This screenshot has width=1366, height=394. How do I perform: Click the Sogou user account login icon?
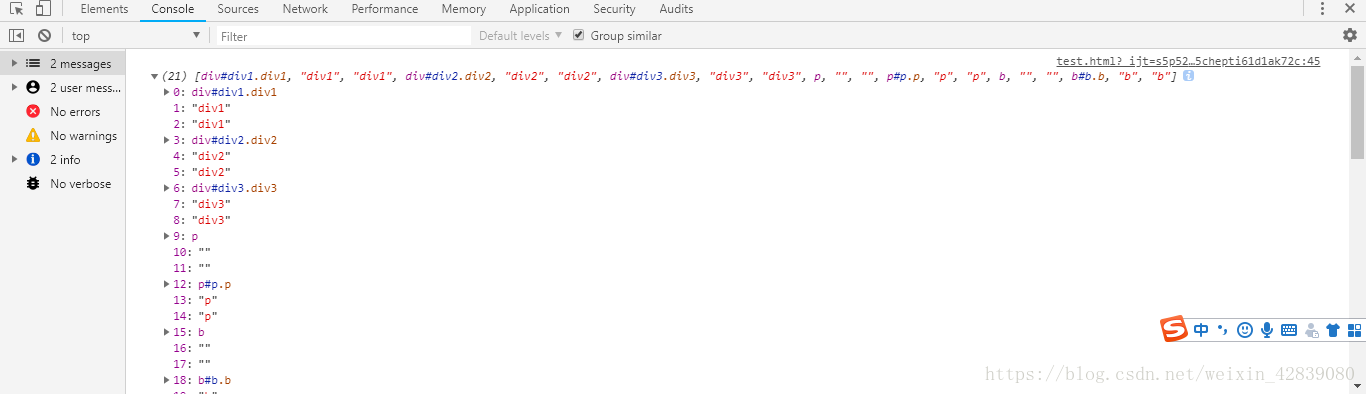1311,330
